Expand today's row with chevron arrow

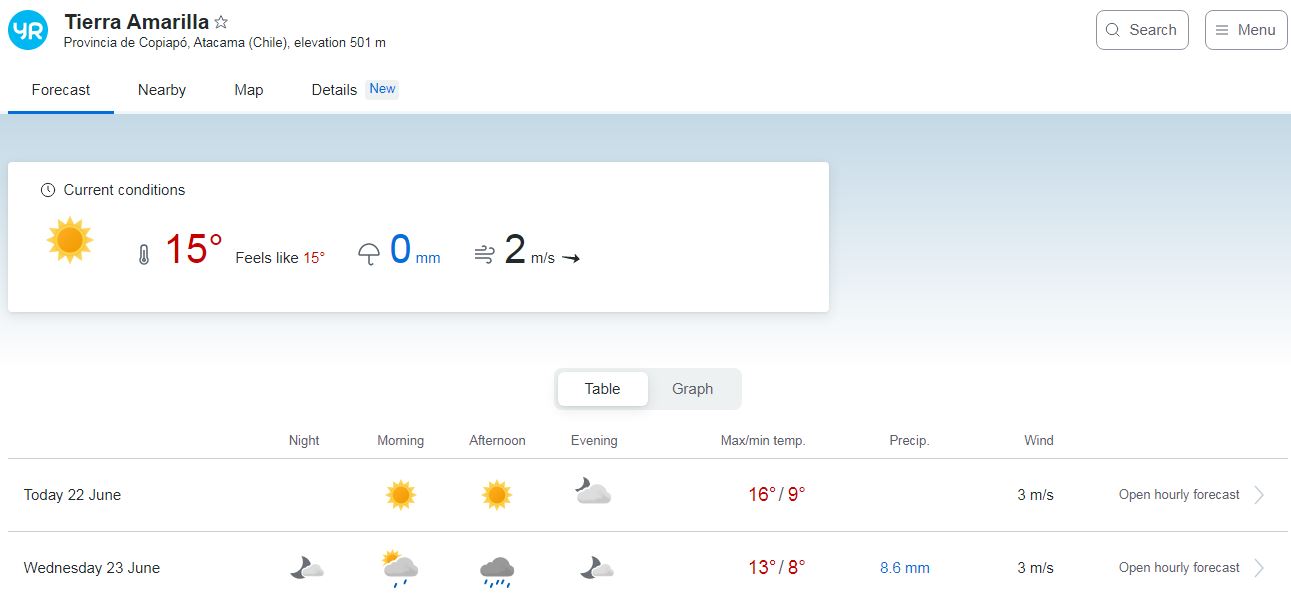pyautogui.click(x=1259, y=495)
